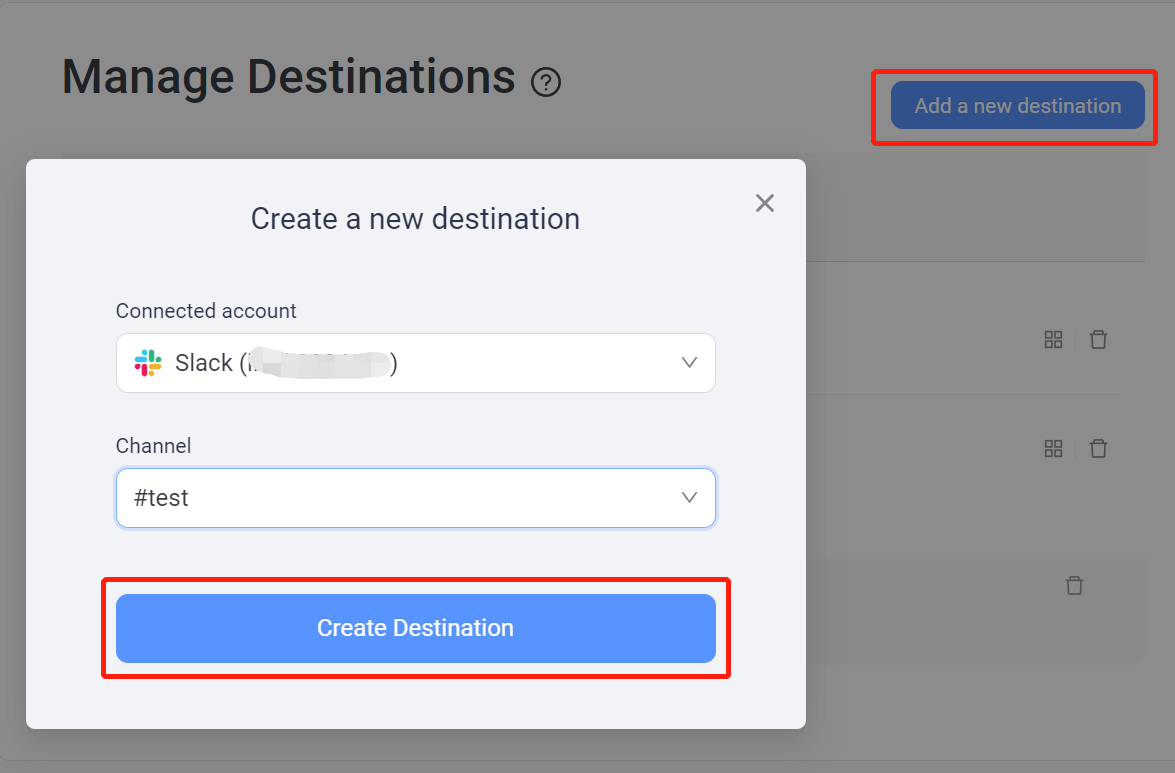
Task: Click the blurred Slack workspace name
Action: coord(318,363)
